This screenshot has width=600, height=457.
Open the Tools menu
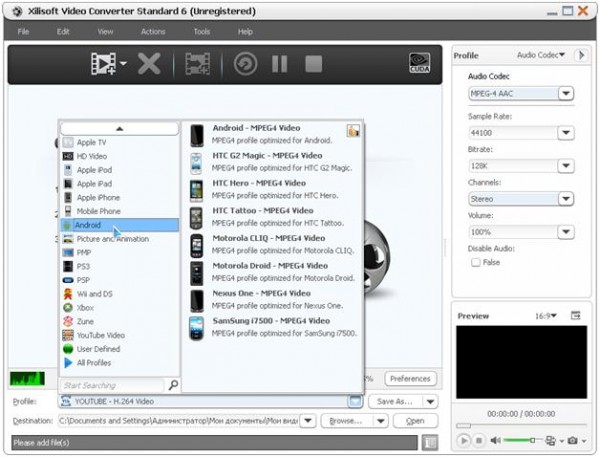click(202, 32)
